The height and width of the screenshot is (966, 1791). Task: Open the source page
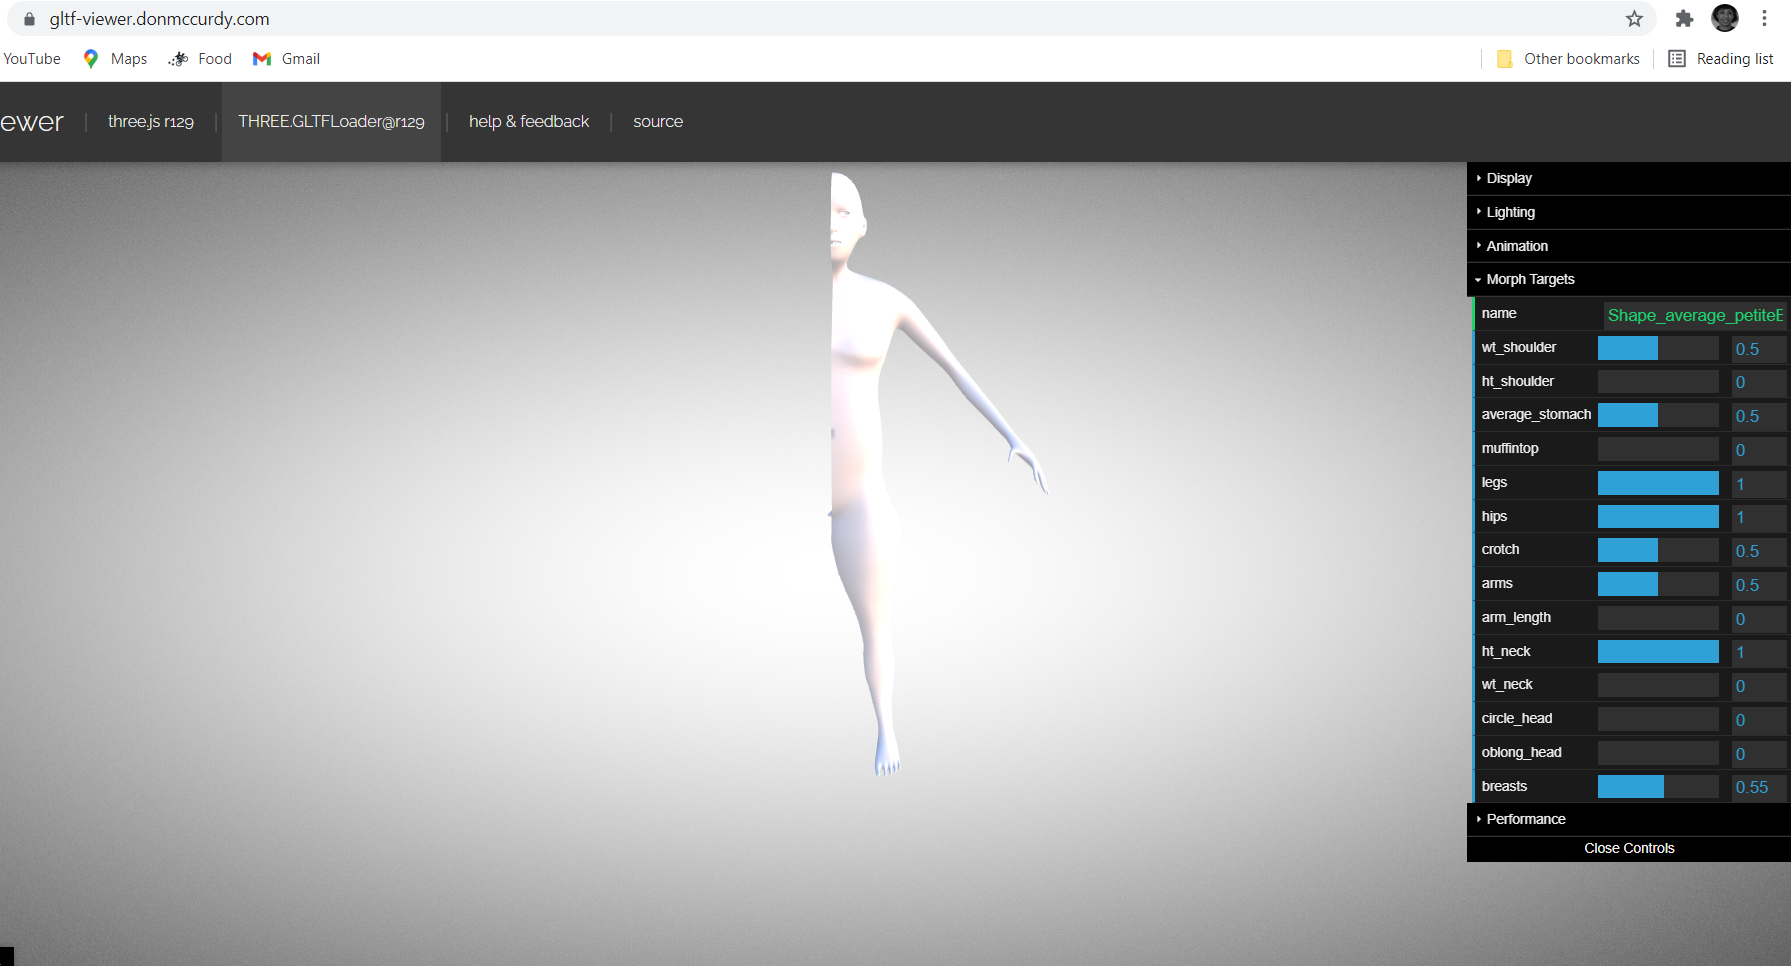pos(657,121)
